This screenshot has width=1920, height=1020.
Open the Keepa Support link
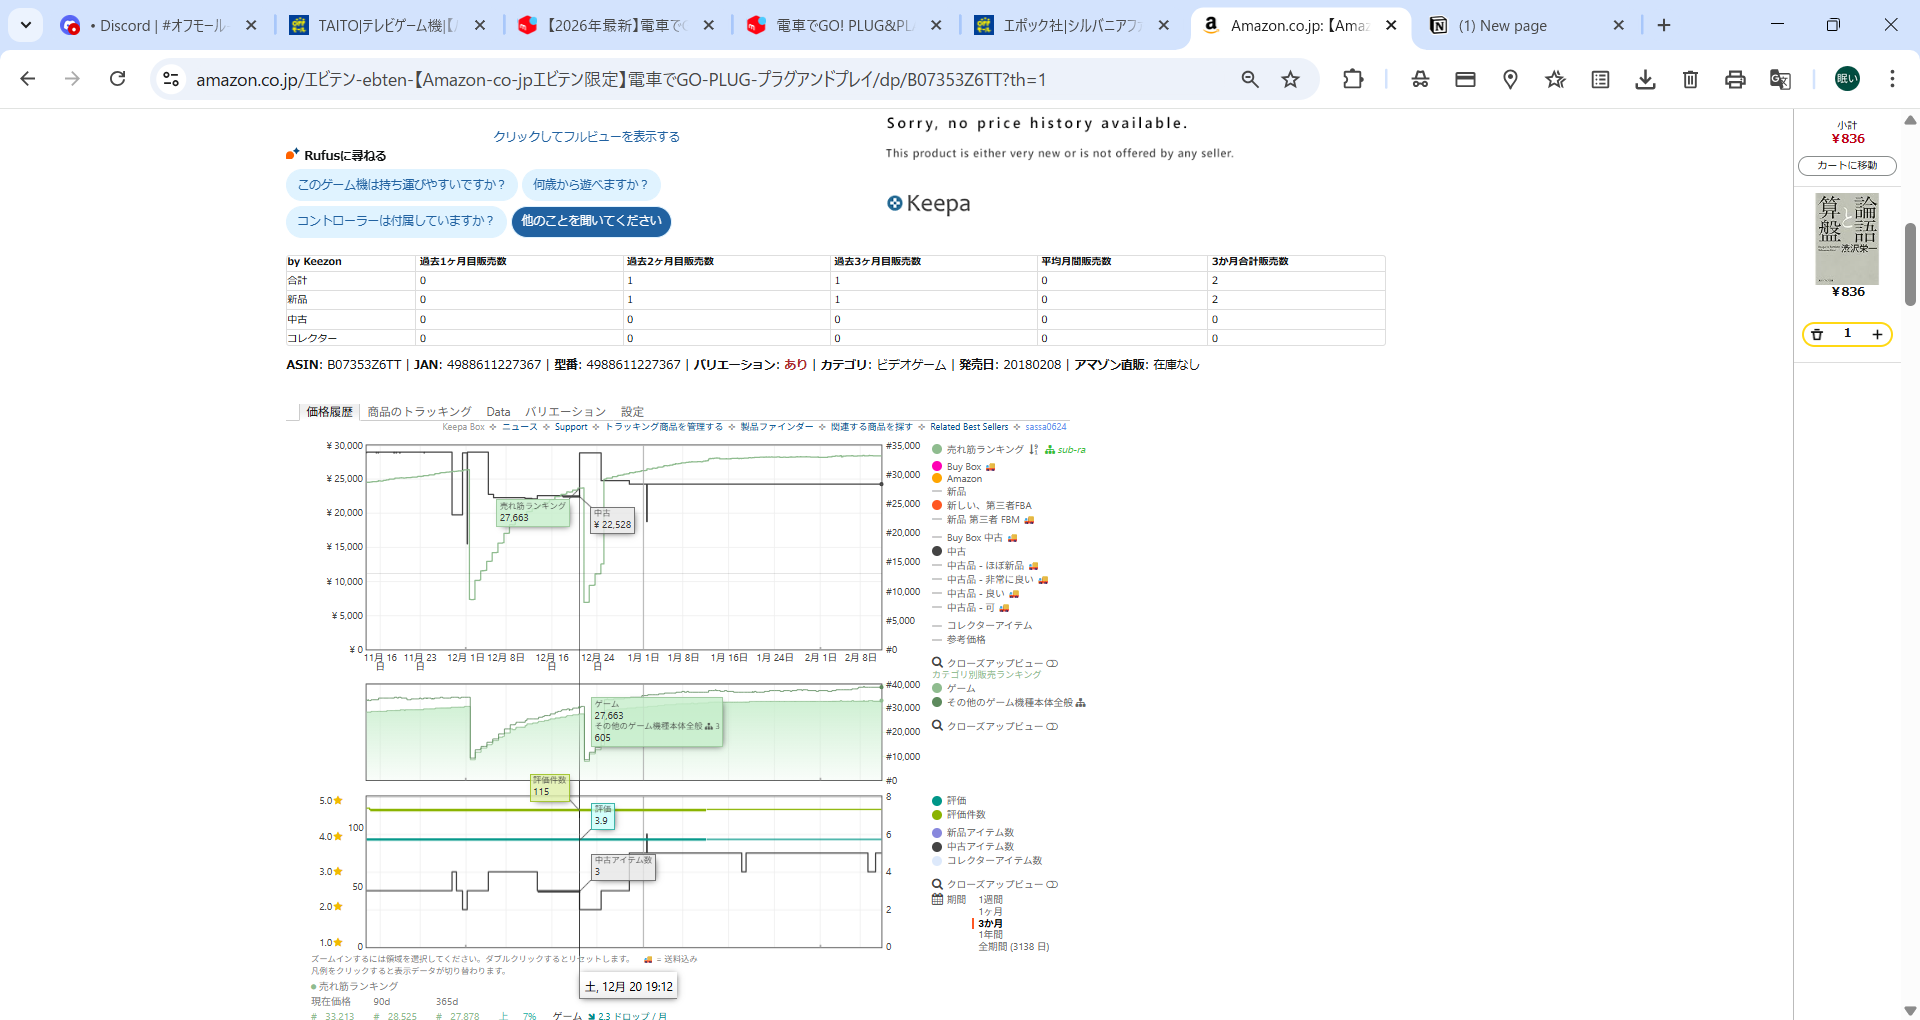click(571, 427)
